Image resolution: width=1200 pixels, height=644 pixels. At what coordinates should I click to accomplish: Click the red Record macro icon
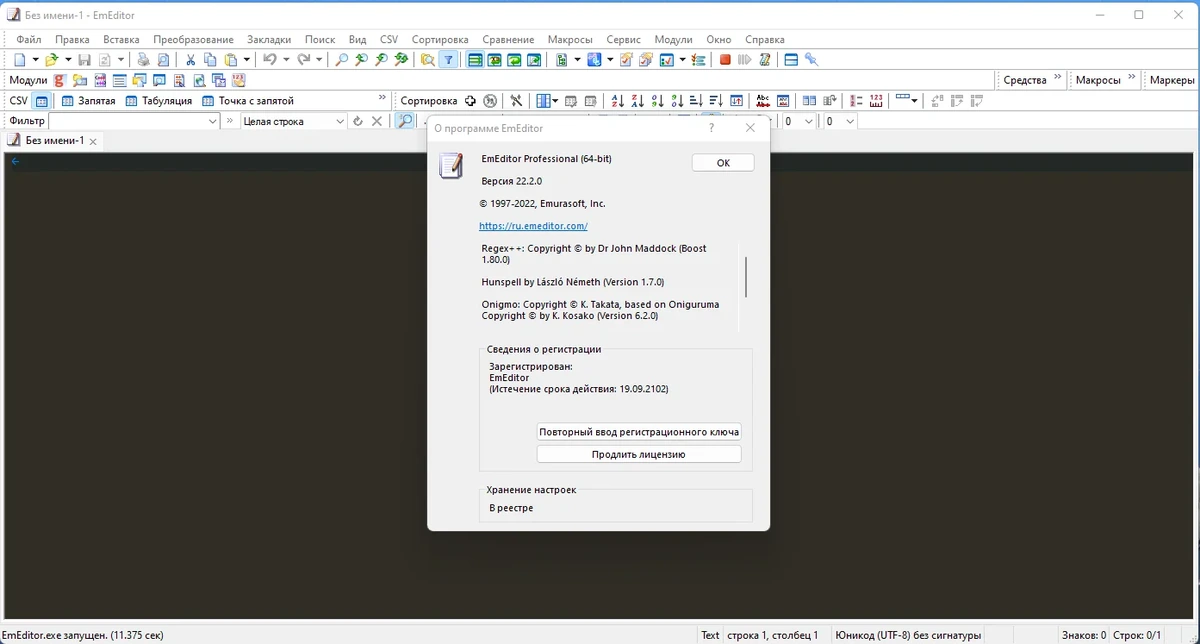725,60
